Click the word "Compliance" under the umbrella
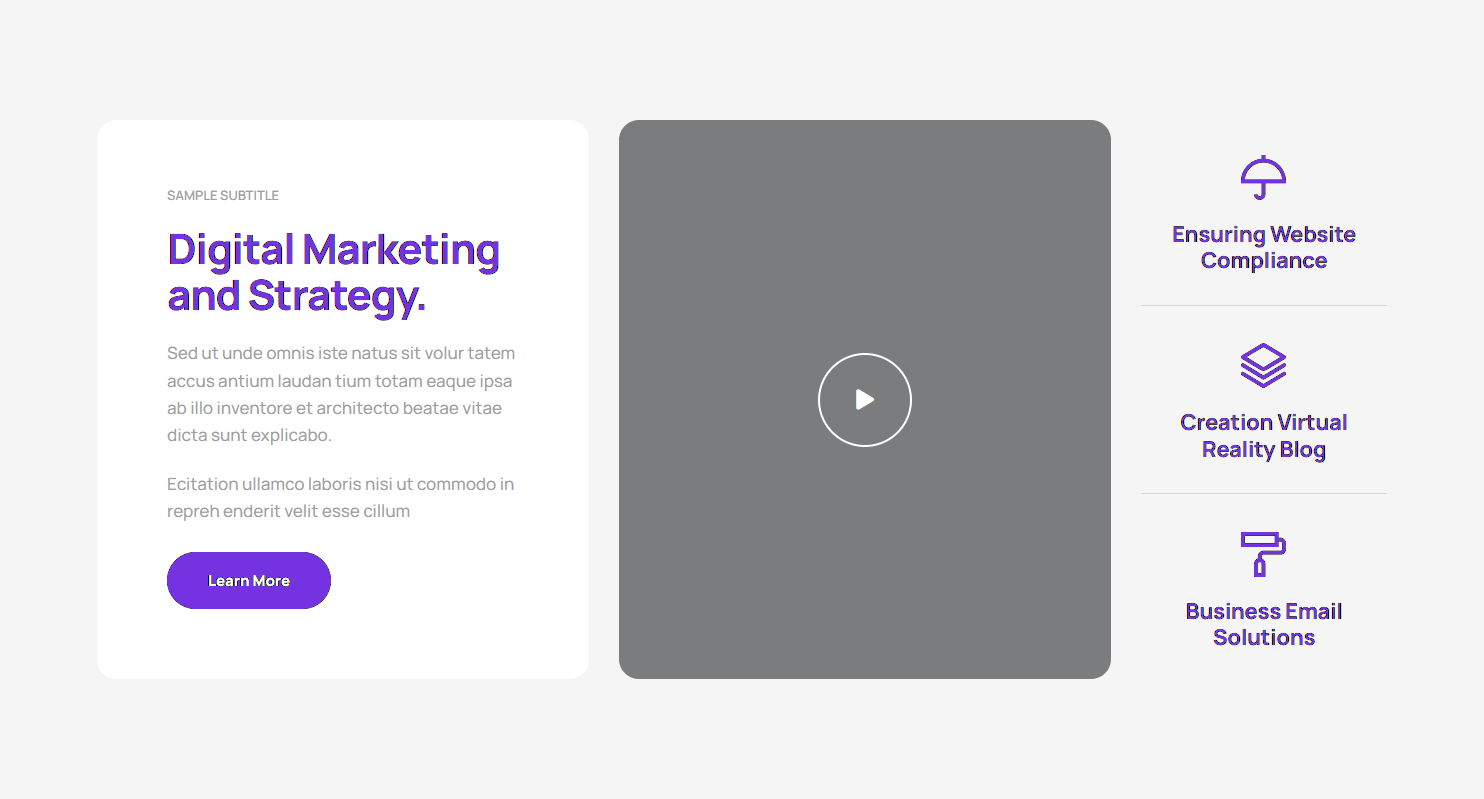The height and width of the screenshot is (799, 1484). (1263, 261)
